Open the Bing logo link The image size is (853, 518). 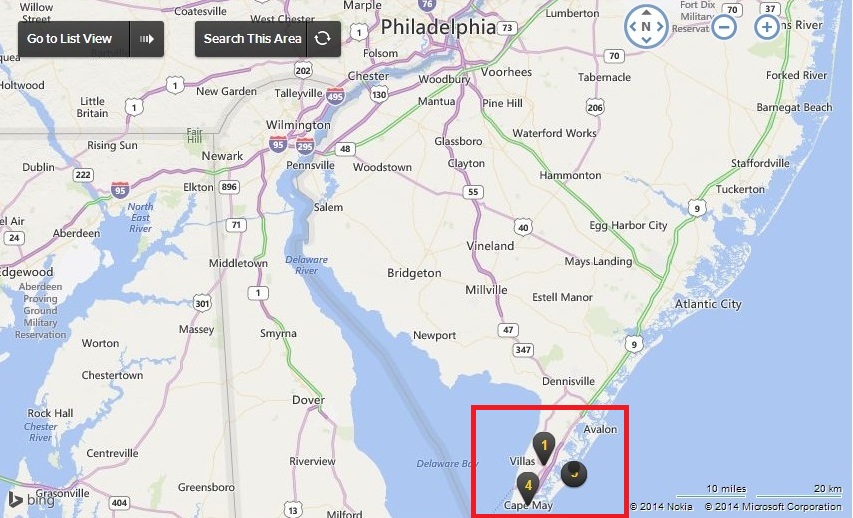[32, 499]
